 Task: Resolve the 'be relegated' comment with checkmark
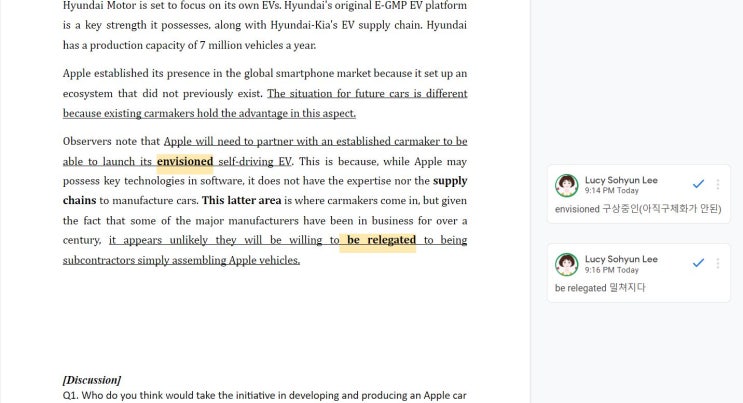pyautogui.click(x=698, y=263)
